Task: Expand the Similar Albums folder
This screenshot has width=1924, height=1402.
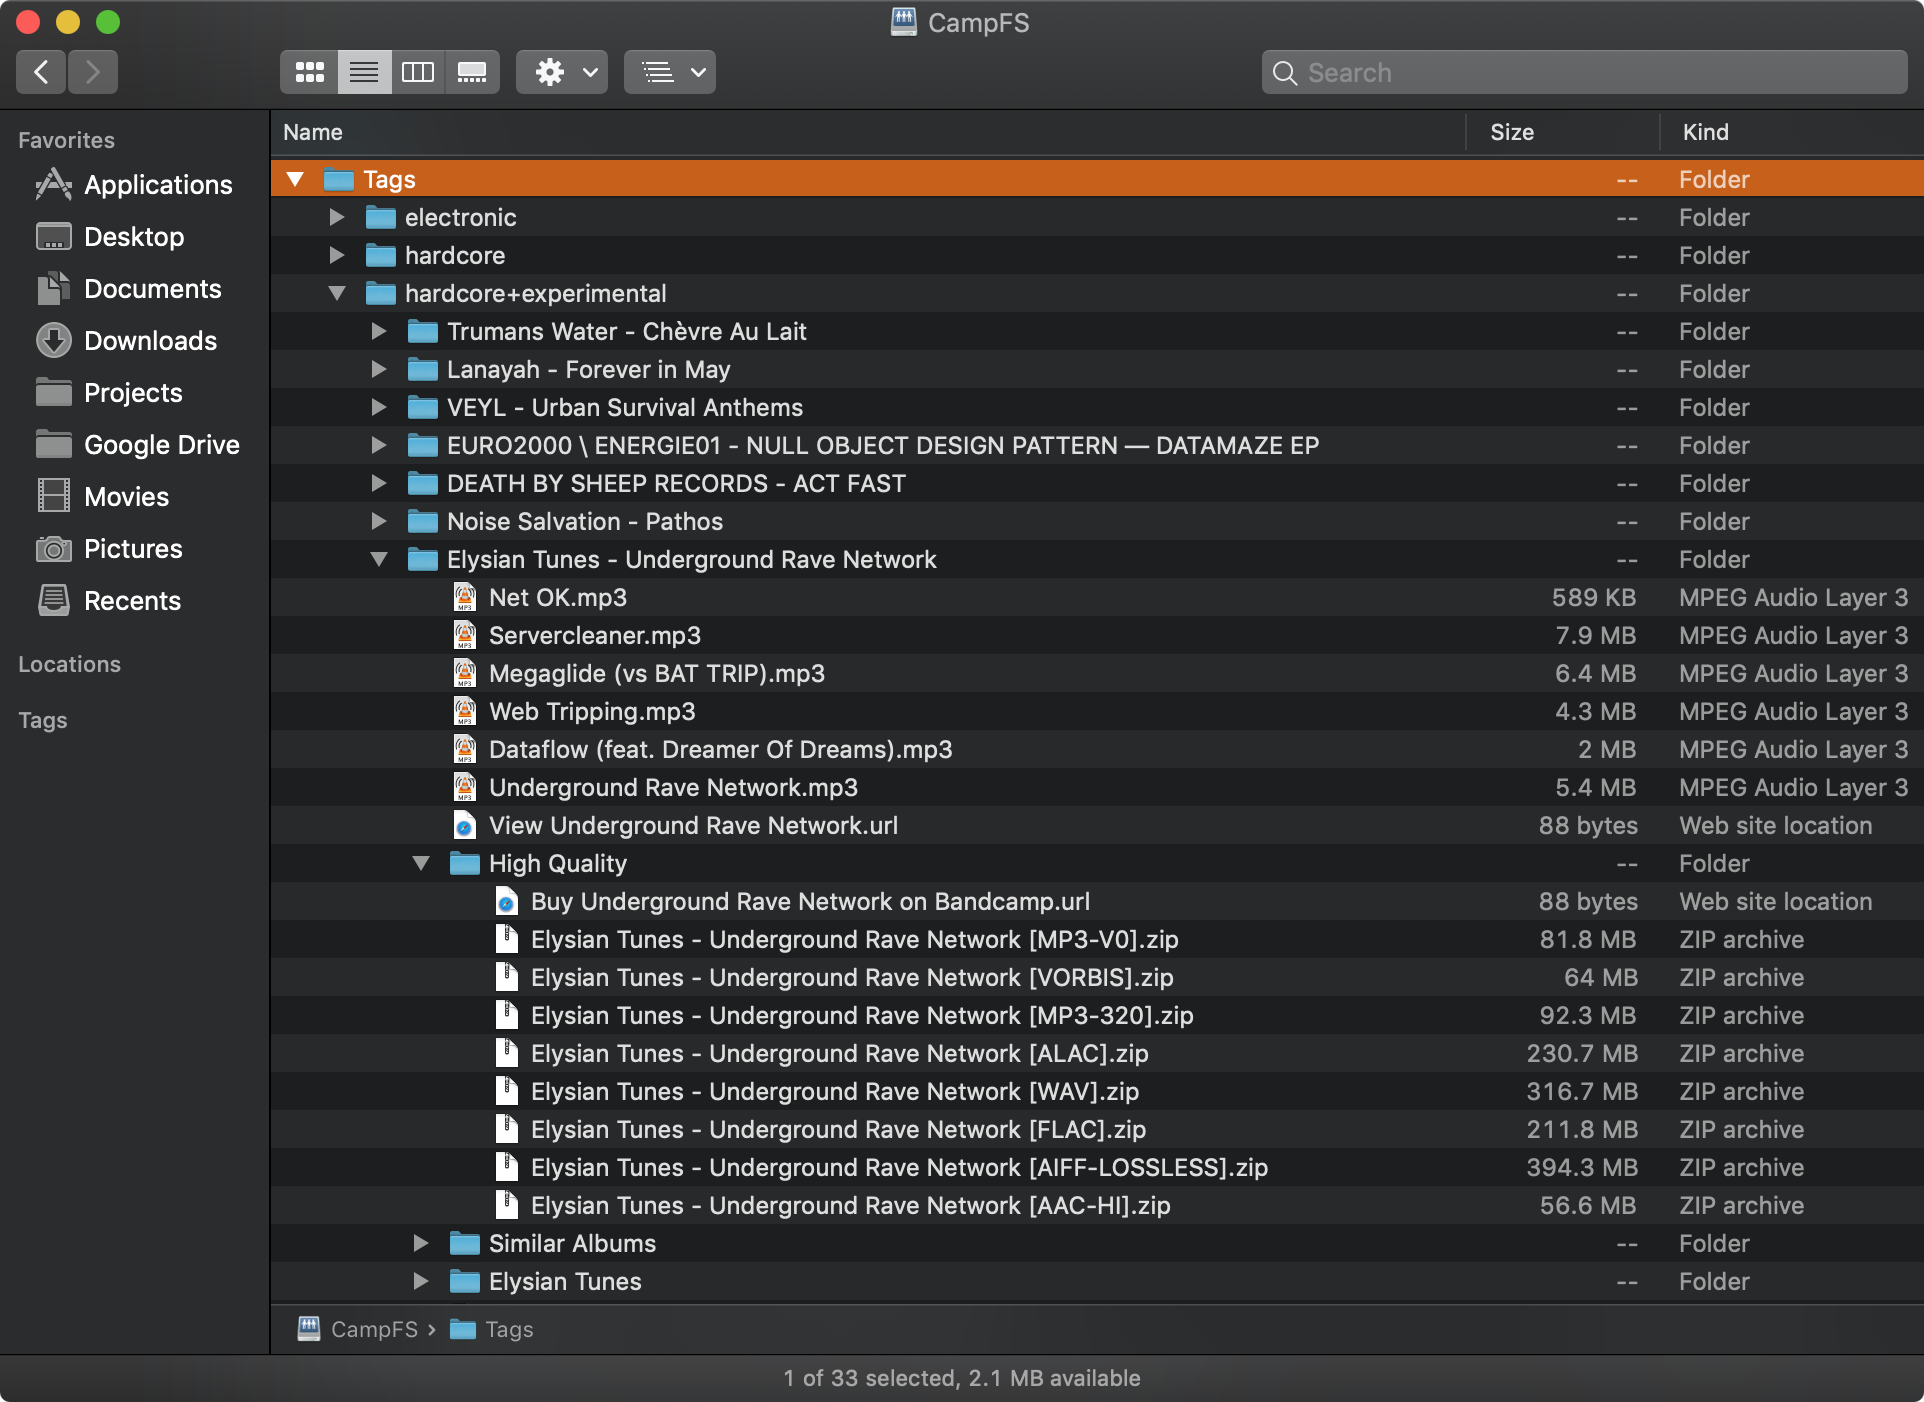Action: pyautogui.click(x=421, y=1244)
